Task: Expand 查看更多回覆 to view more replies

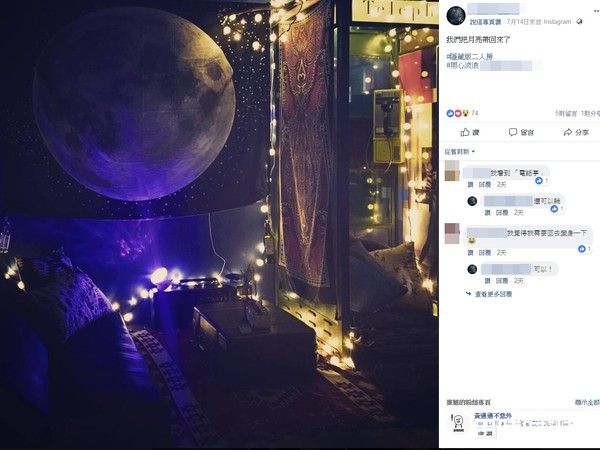Action: pyautogui.click(x=493, y=294)
